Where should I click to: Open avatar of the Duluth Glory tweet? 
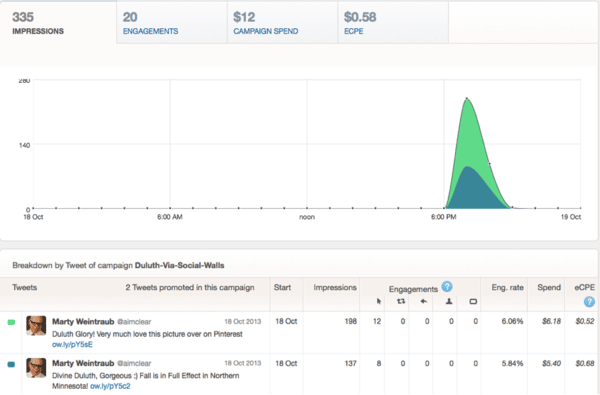36,326
